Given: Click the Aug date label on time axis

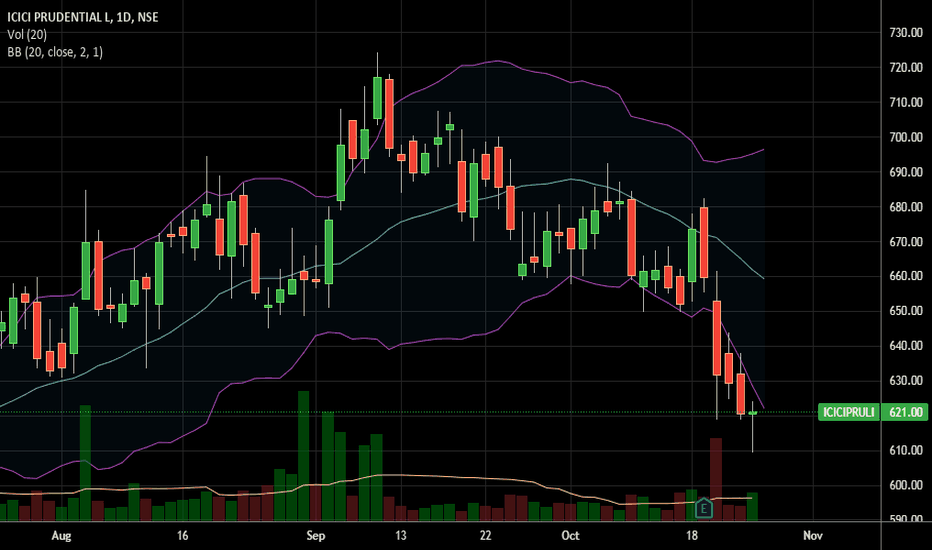Looking at the screenshot, I should click(x=61, y=536).
